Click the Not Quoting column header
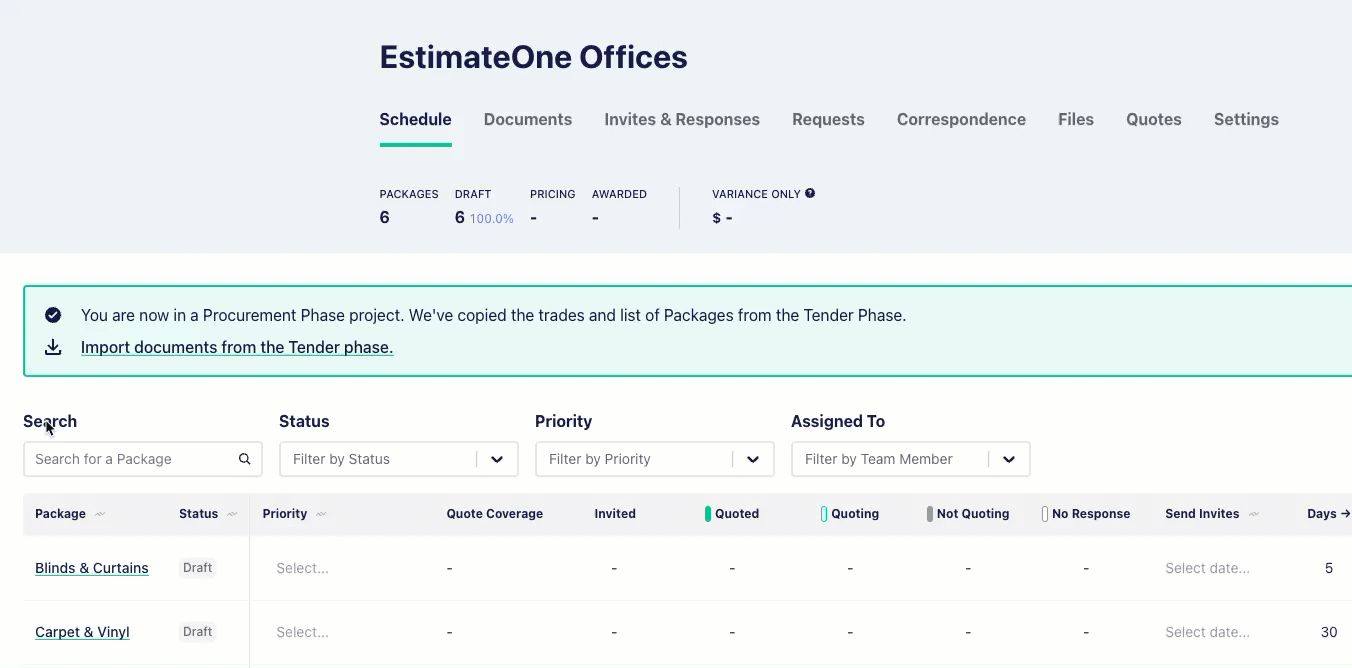Screen dimensions: 1352x668 [x=968, y=514]
